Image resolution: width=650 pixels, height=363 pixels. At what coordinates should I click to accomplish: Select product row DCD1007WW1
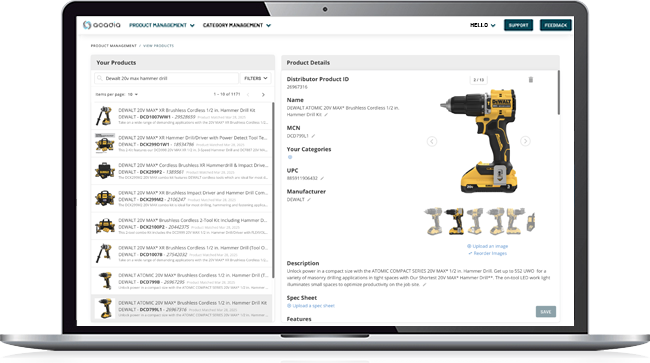point(182,116)
